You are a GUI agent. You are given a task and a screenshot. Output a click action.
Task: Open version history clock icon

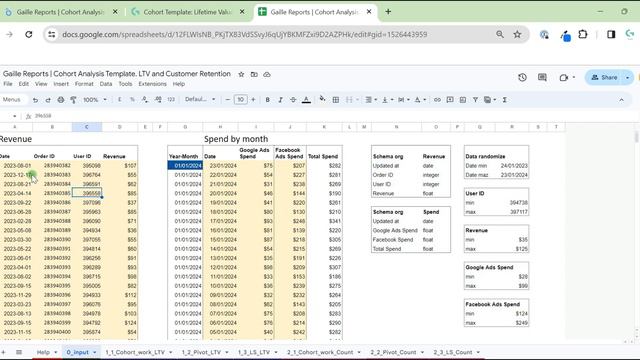click(522, 77)
